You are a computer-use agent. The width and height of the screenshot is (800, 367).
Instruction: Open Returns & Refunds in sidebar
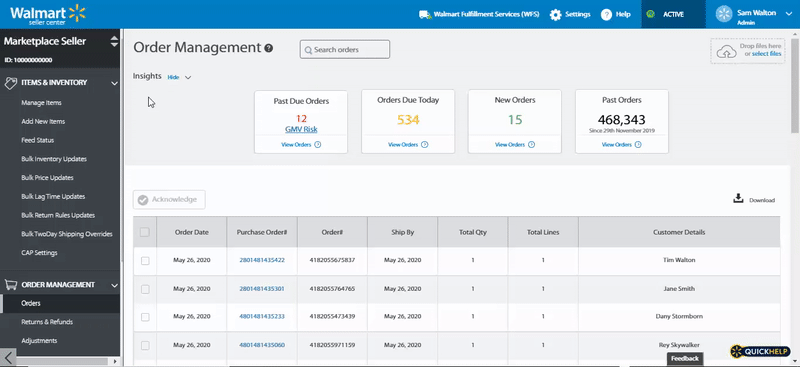pyautogui.click(x=47, y=322)
